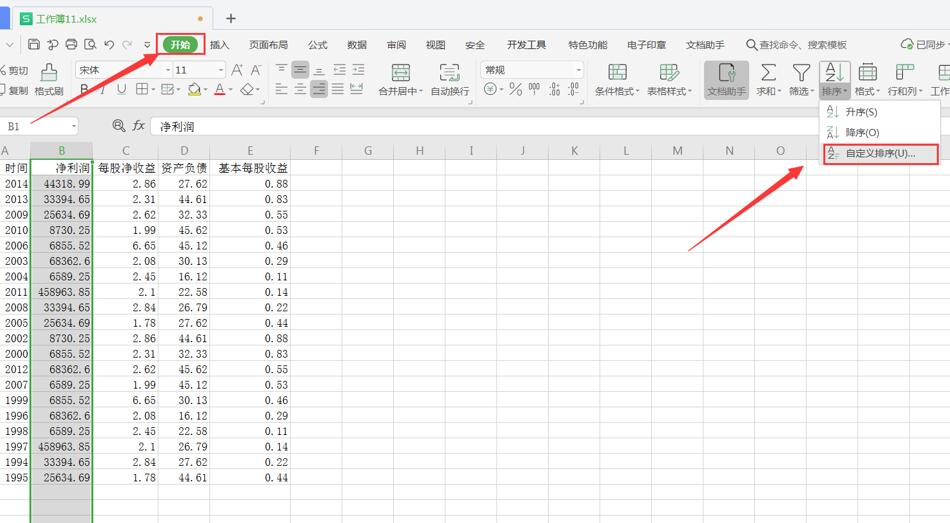Click the zoom magnifier icon beside fx
The image size is (950, 523).
click(119, 125)
